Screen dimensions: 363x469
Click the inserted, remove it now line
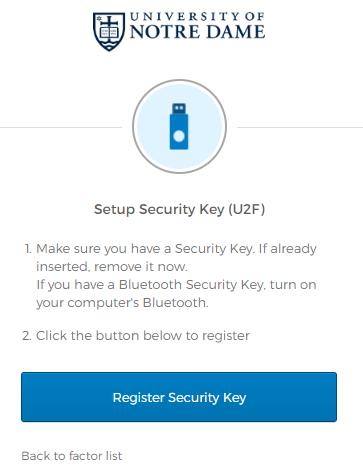[x=112, y=267]
